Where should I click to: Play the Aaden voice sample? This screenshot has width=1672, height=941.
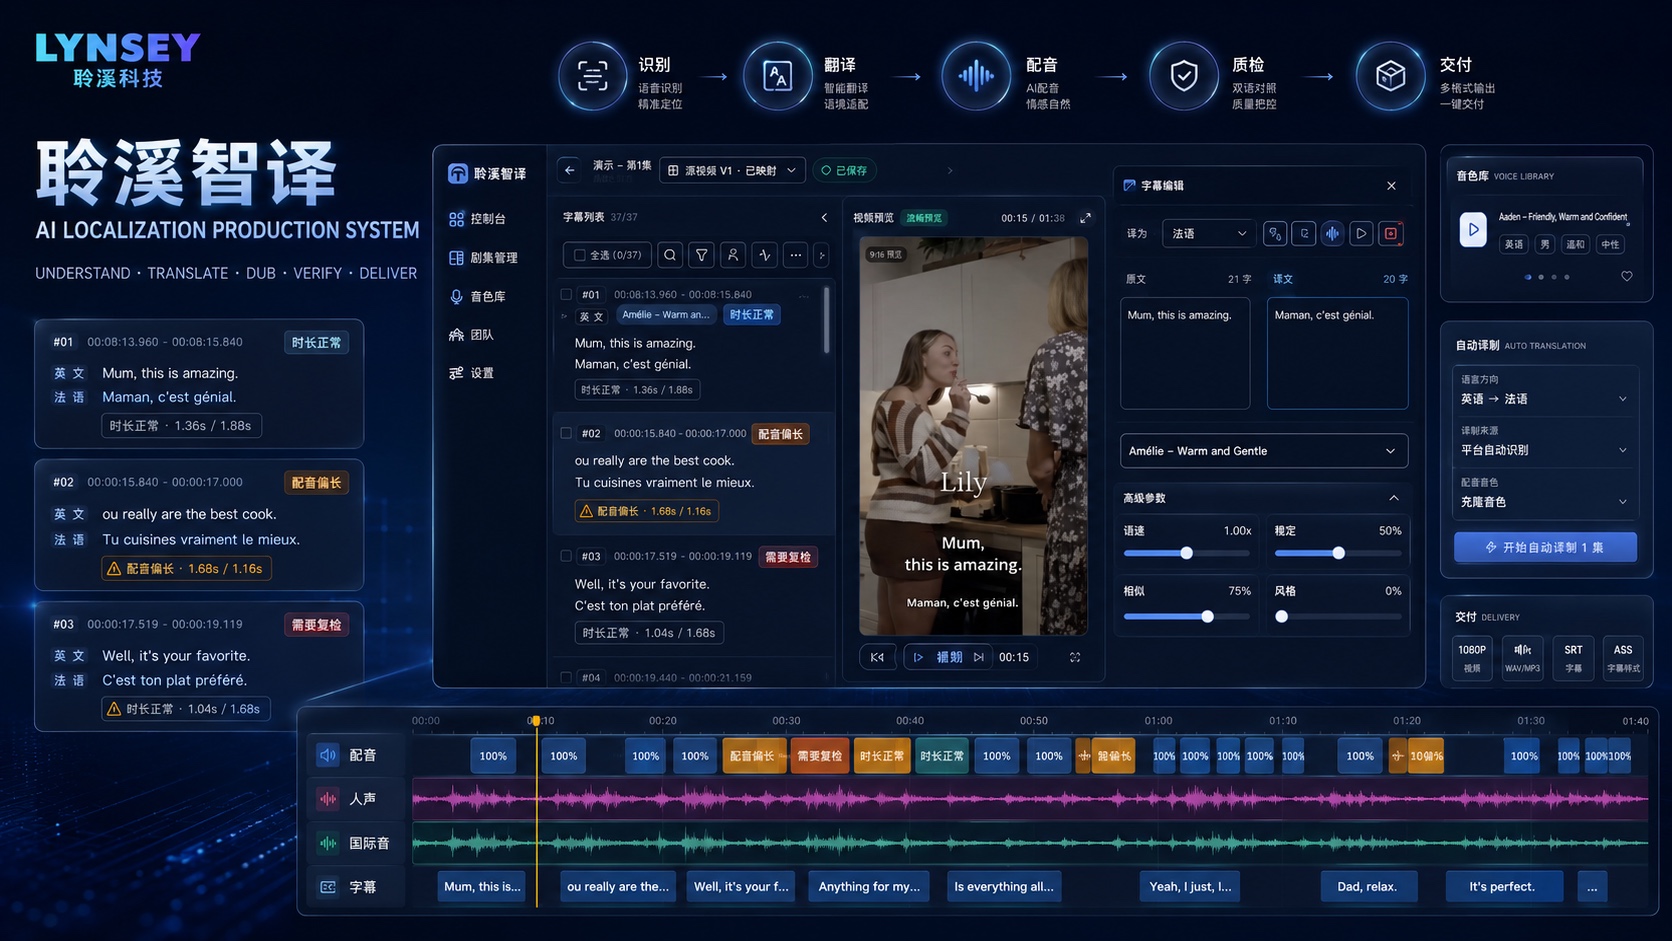(x=1473, y=230)
